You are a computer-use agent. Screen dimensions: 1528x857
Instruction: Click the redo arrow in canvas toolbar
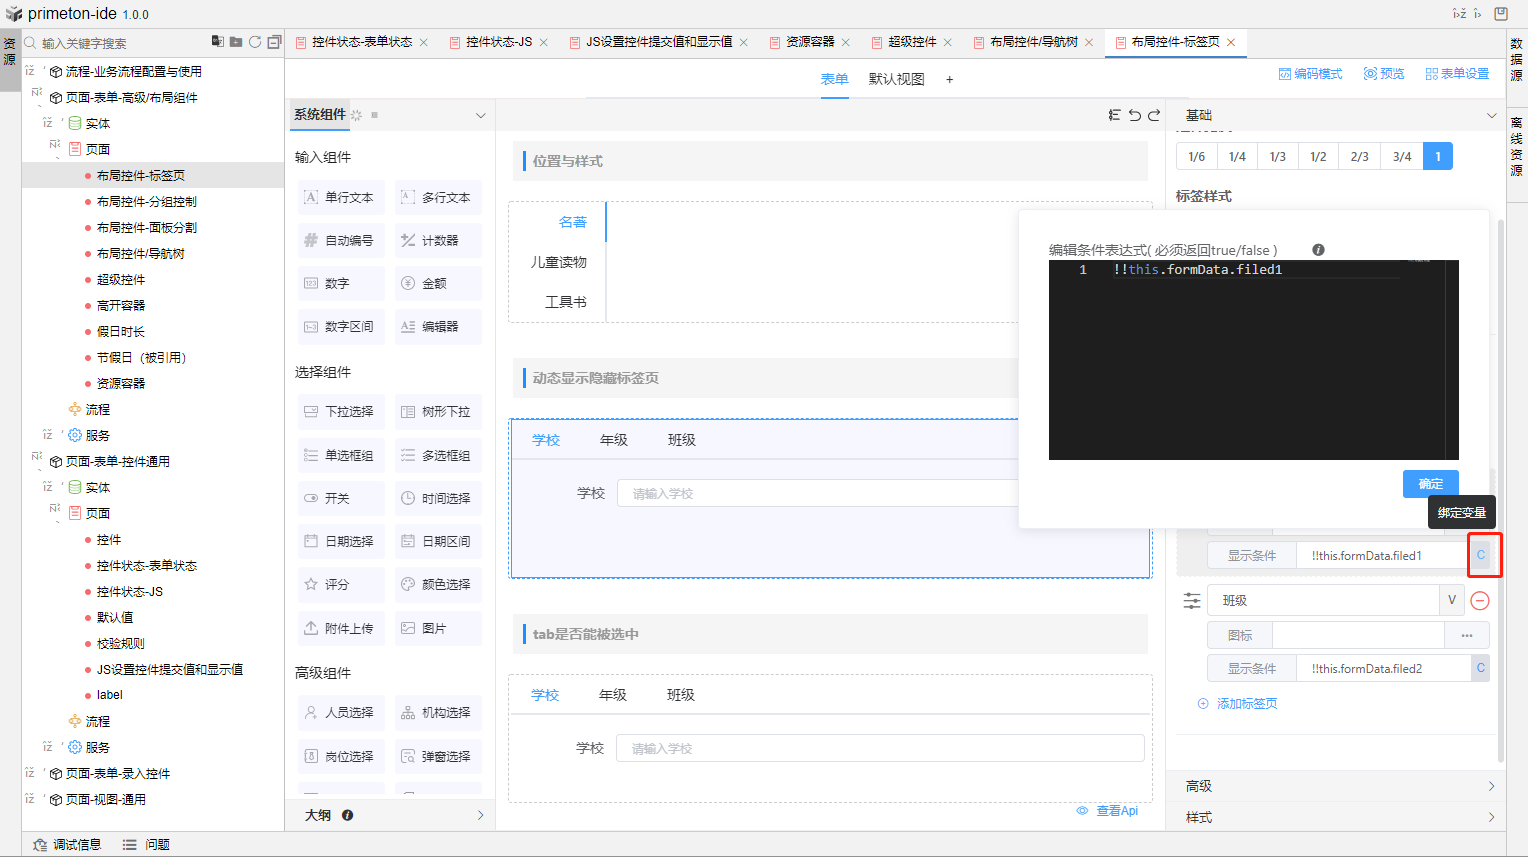(x=1154, y=115)
